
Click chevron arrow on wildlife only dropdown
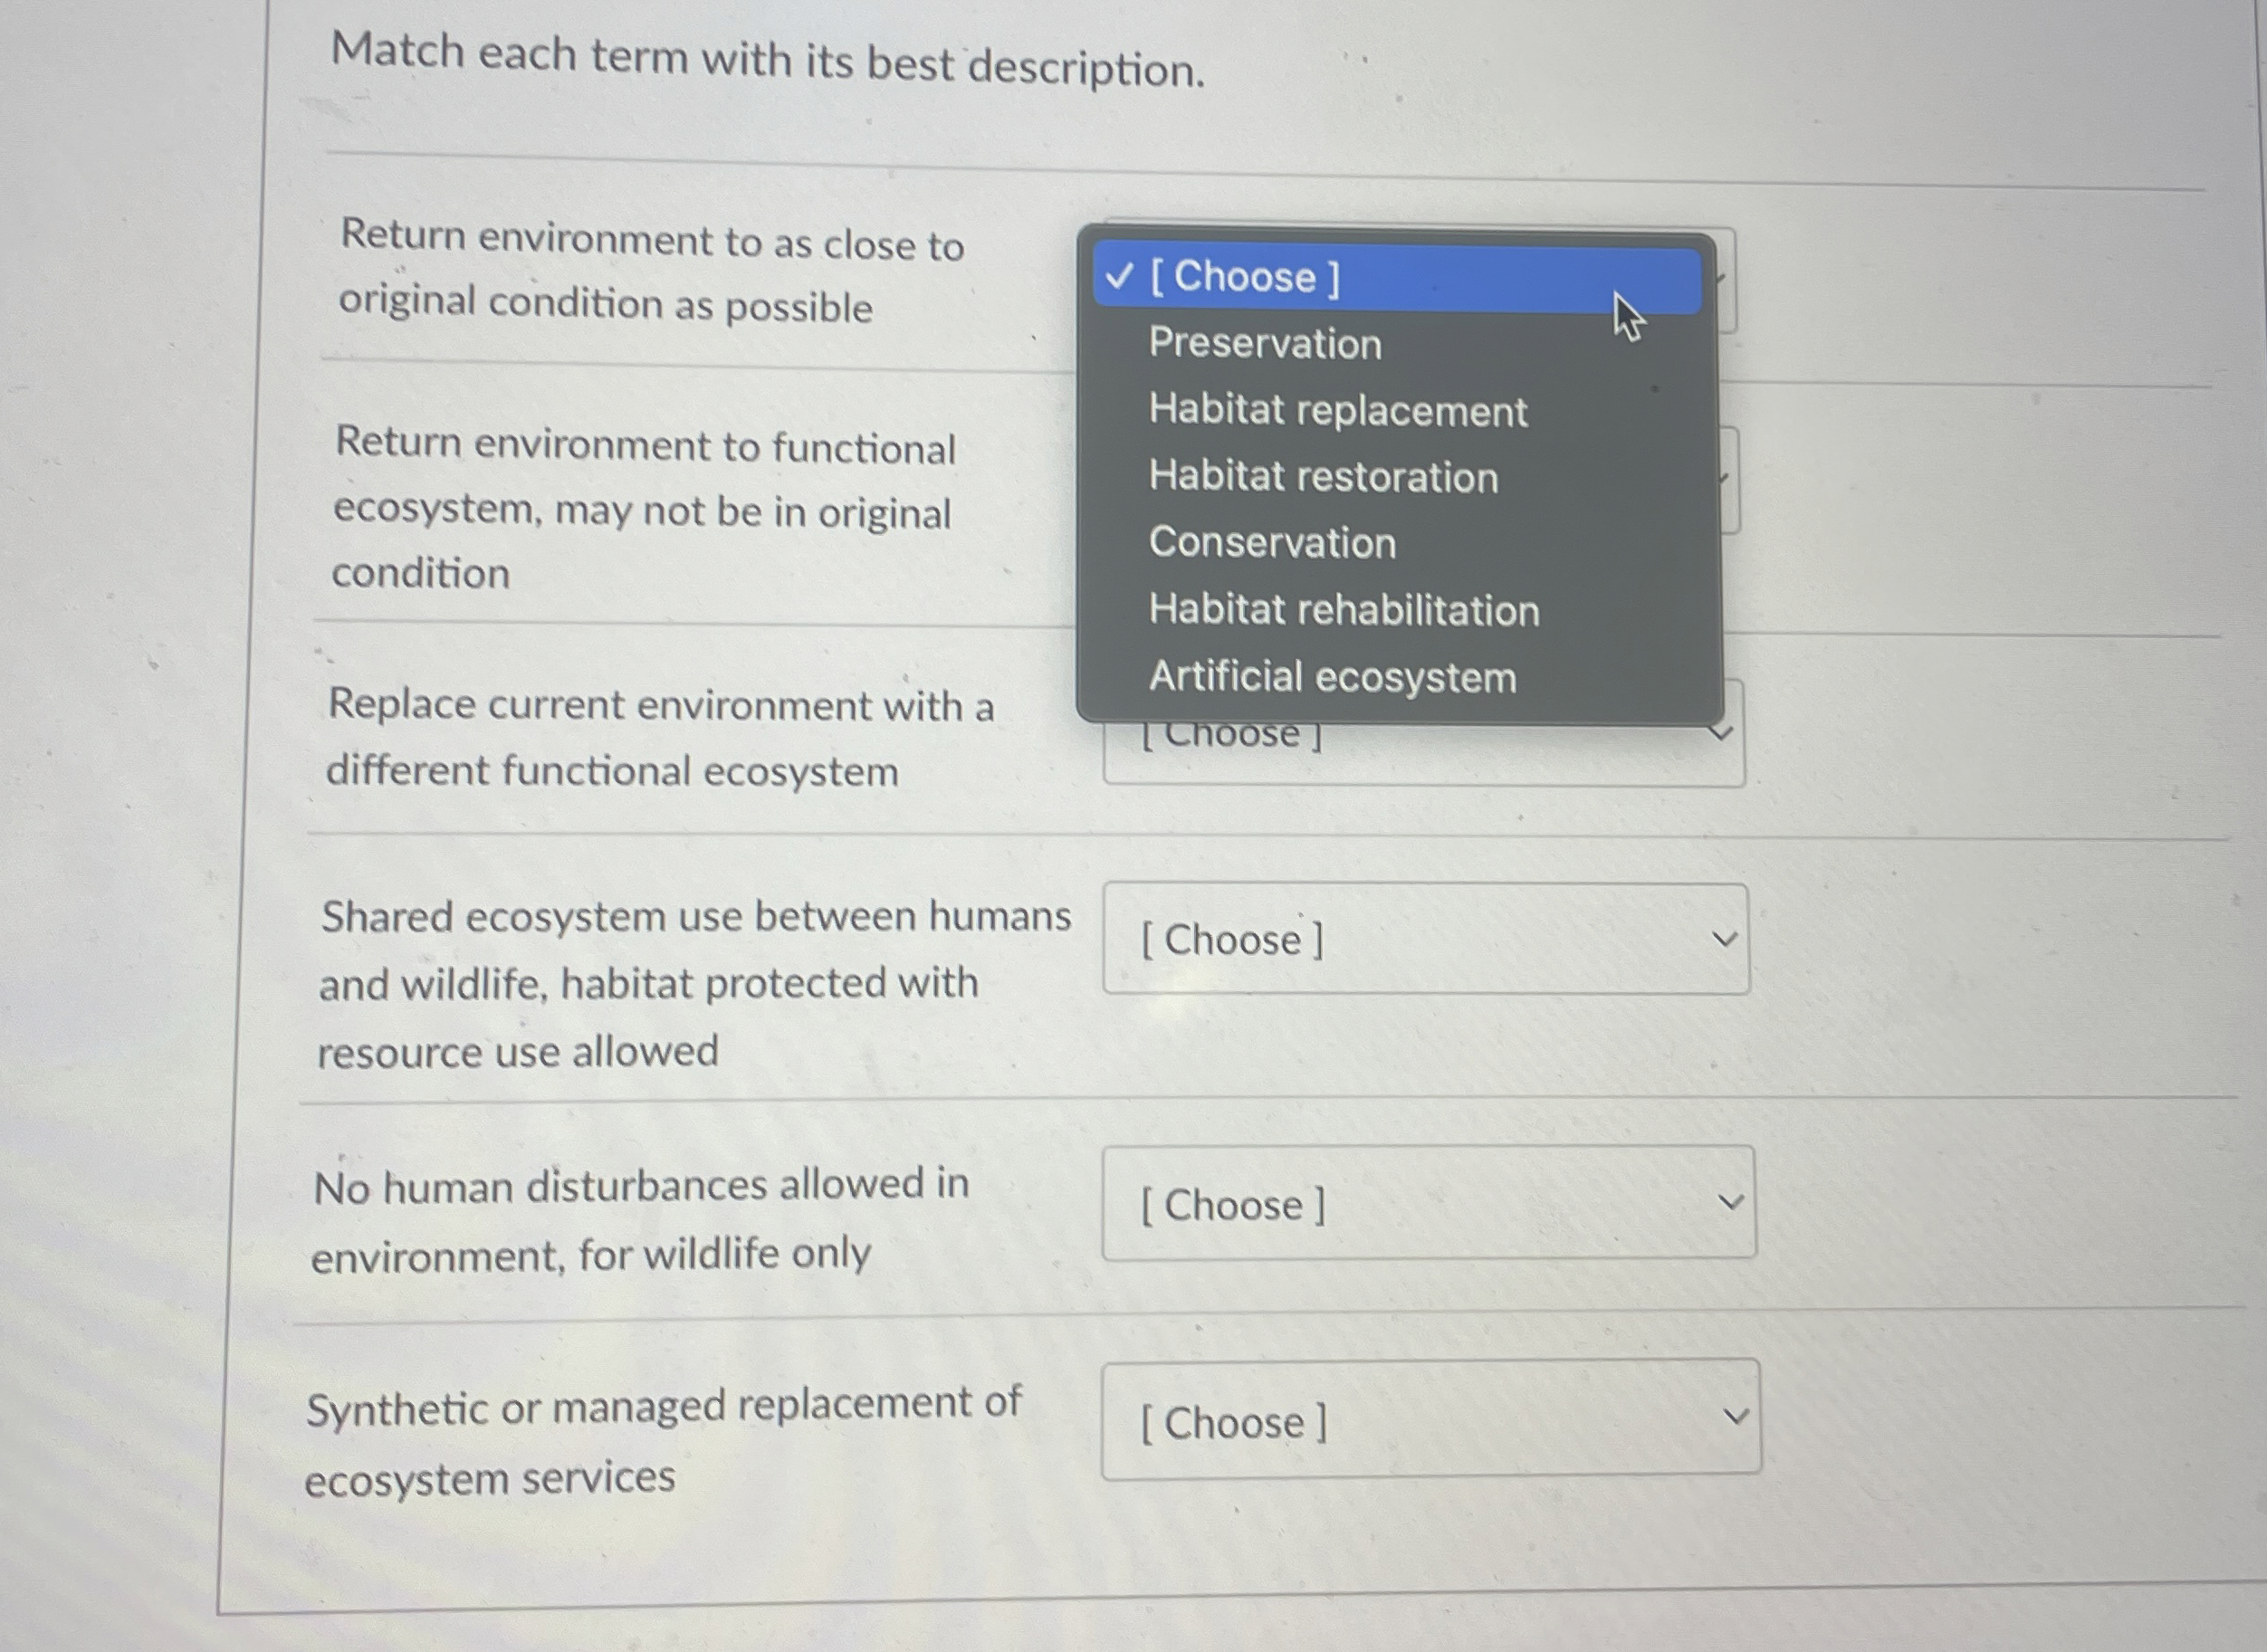(x=1731, y=1202)
